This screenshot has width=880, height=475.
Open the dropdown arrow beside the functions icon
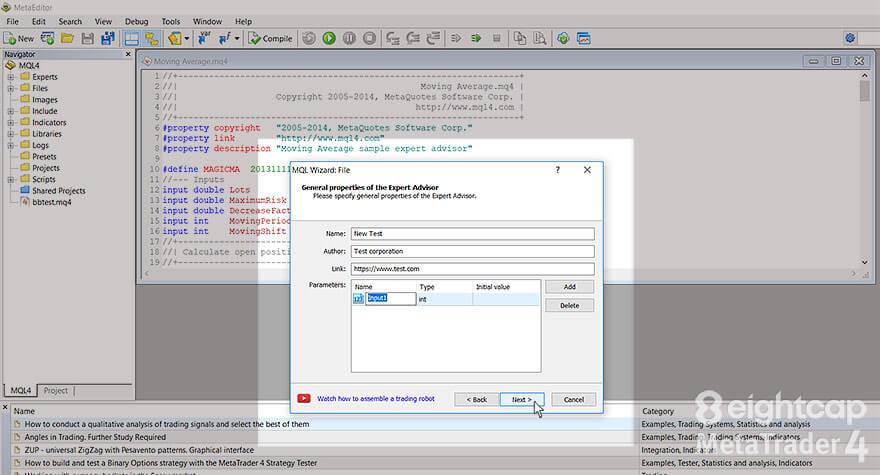click(x=237, y=39)
